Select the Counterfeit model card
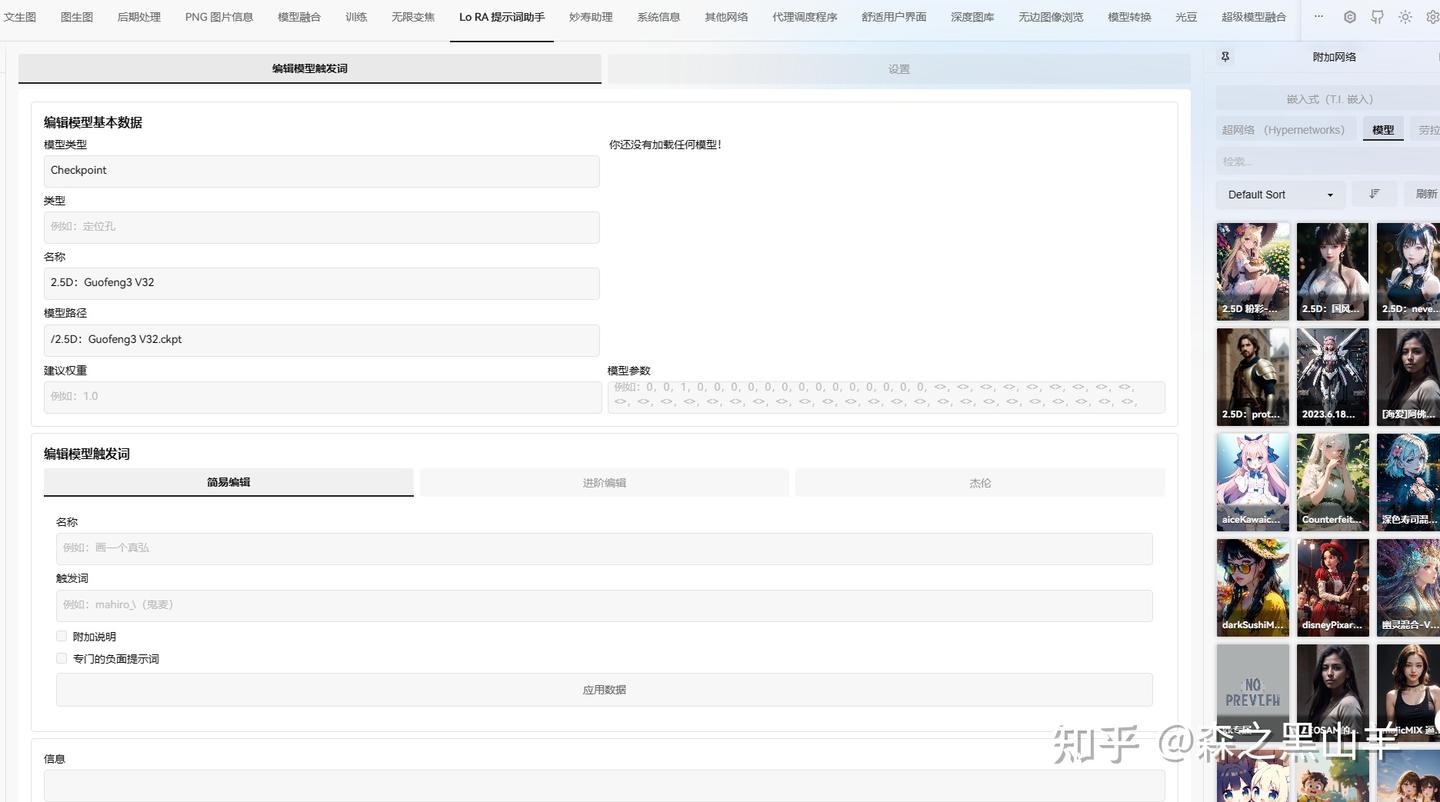Viewport: 1440px width, 802px height. [x=1333, y=481]
